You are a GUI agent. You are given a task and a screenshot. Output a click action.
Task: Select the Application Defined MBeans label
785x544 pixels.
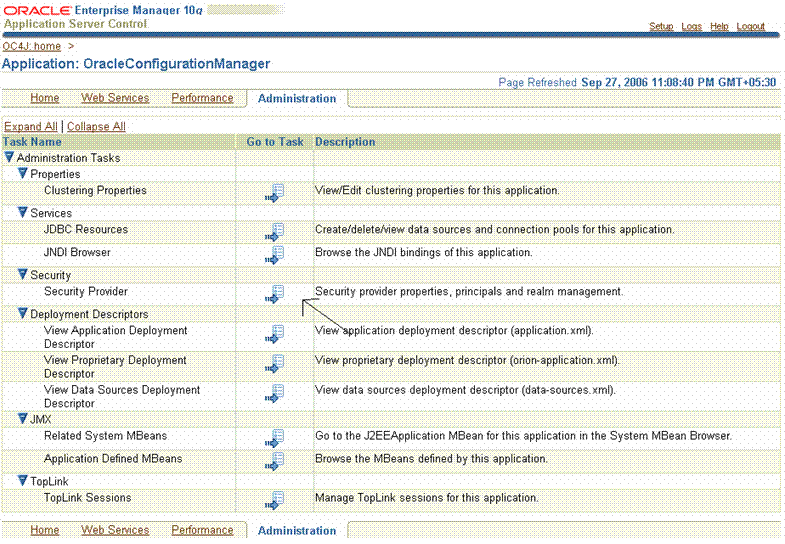[x=113, y=459]
